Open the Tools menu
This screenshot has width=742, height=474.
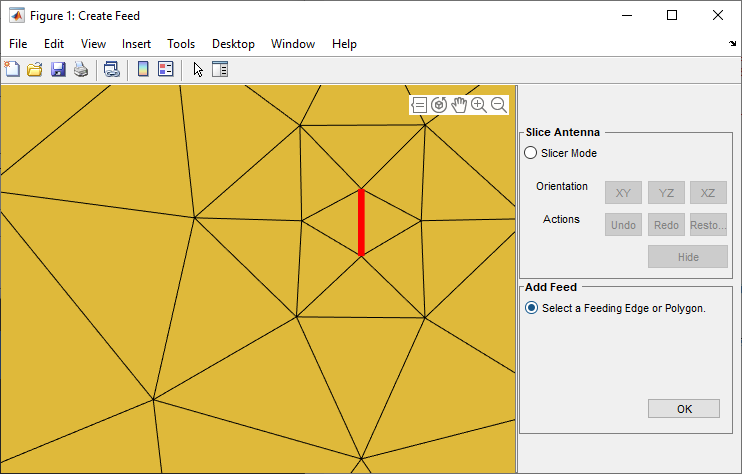click(181, 44)
